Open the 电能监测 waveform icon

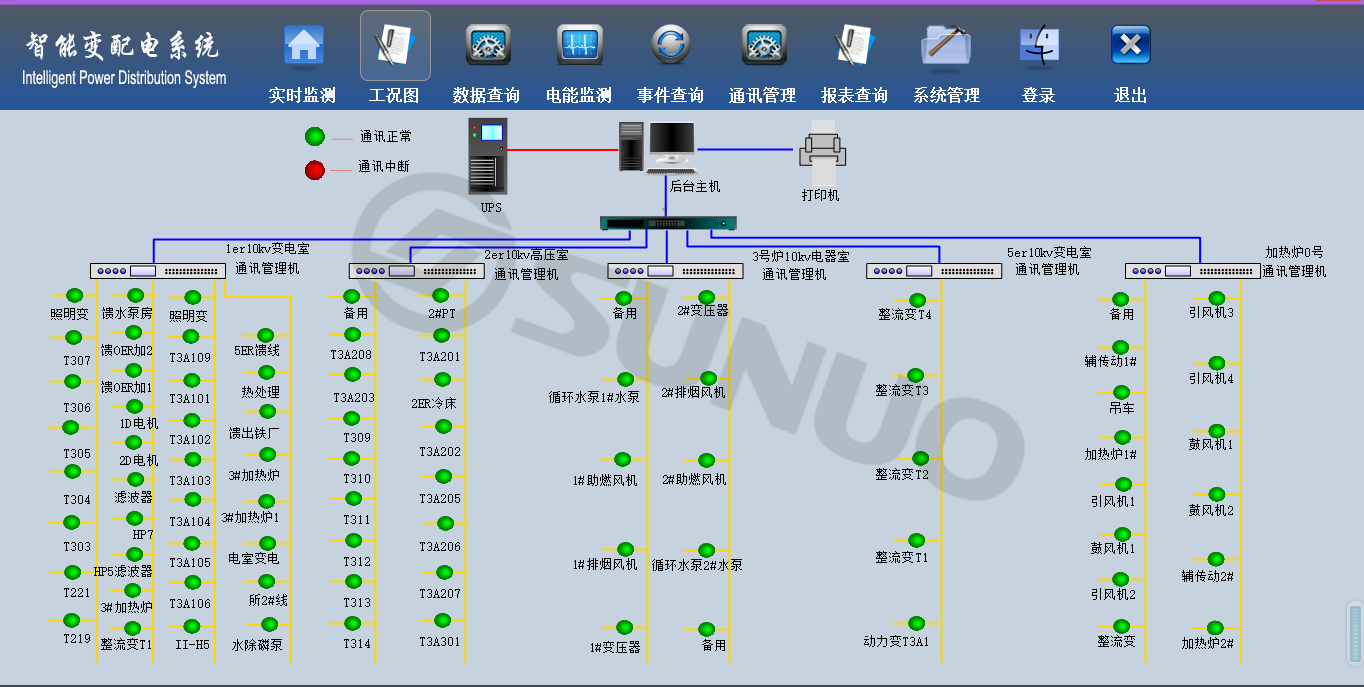coord(579,46)
